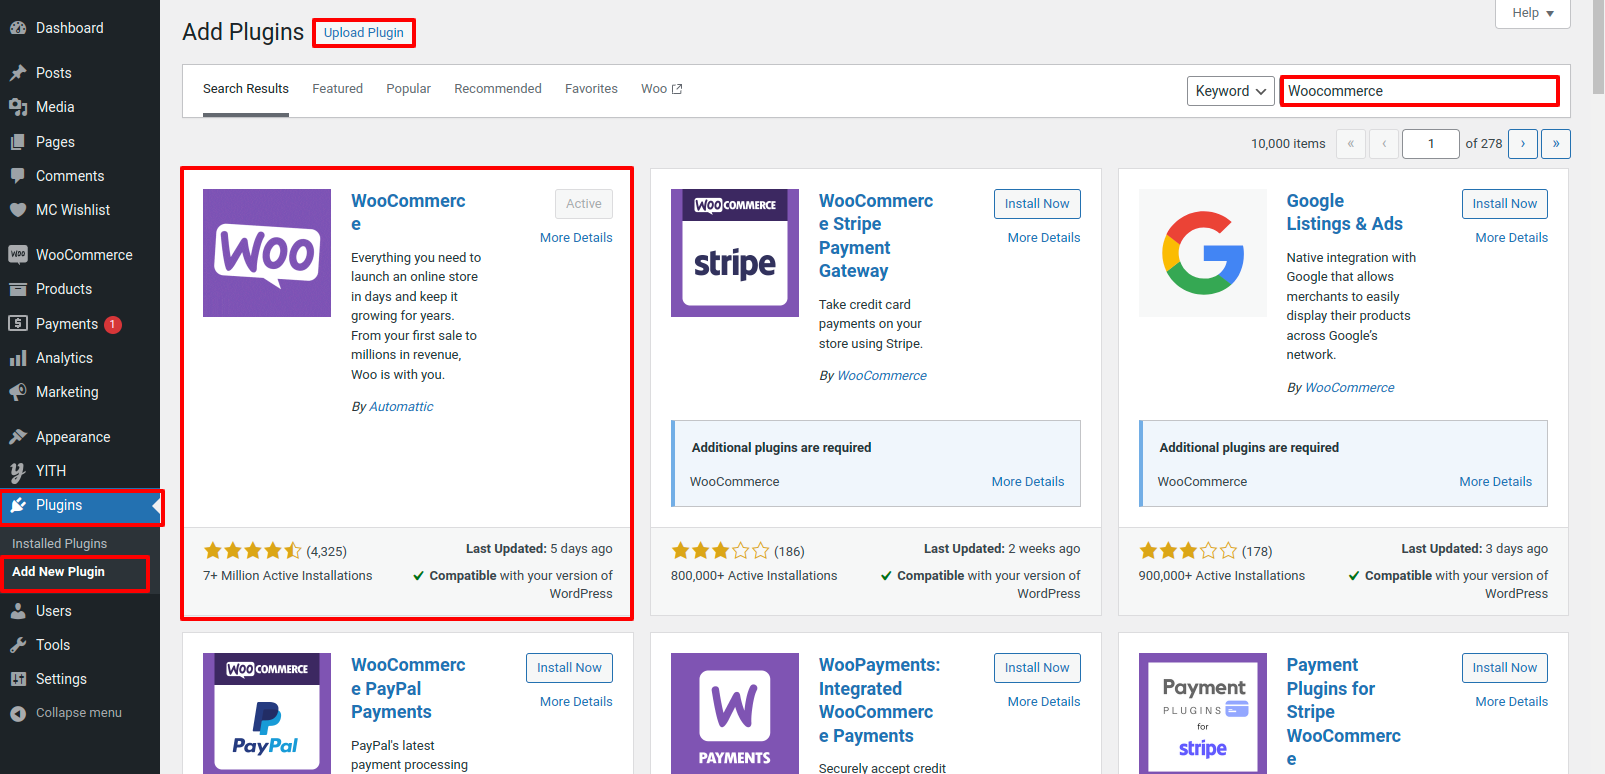Switch to the Recommended tab
Viewport: 1605px width, 774px height.
498,89
